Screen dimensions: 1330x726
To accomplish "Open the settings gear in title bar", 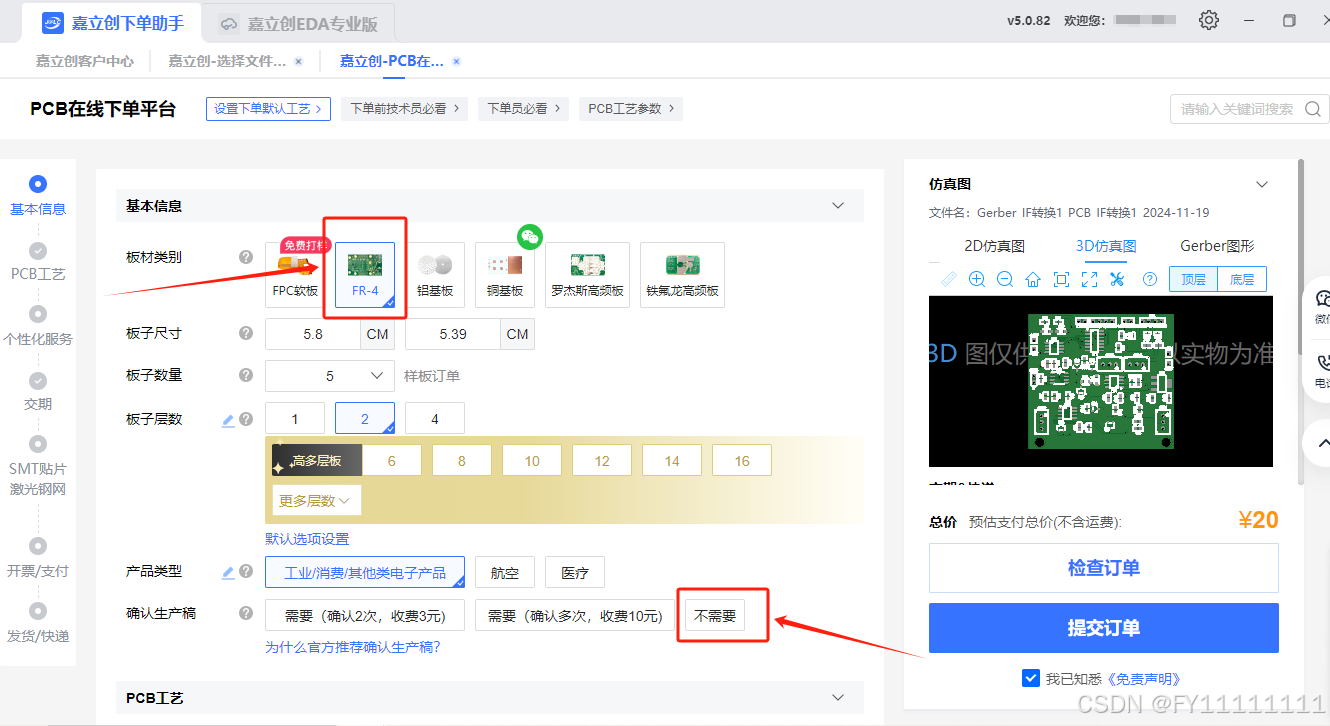I will pyautogui.click(x=1209, y=20).
